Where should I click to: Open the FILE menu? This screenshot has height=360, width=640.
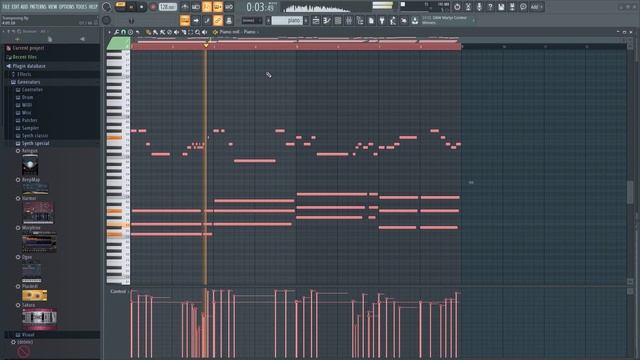pos(6,7)
